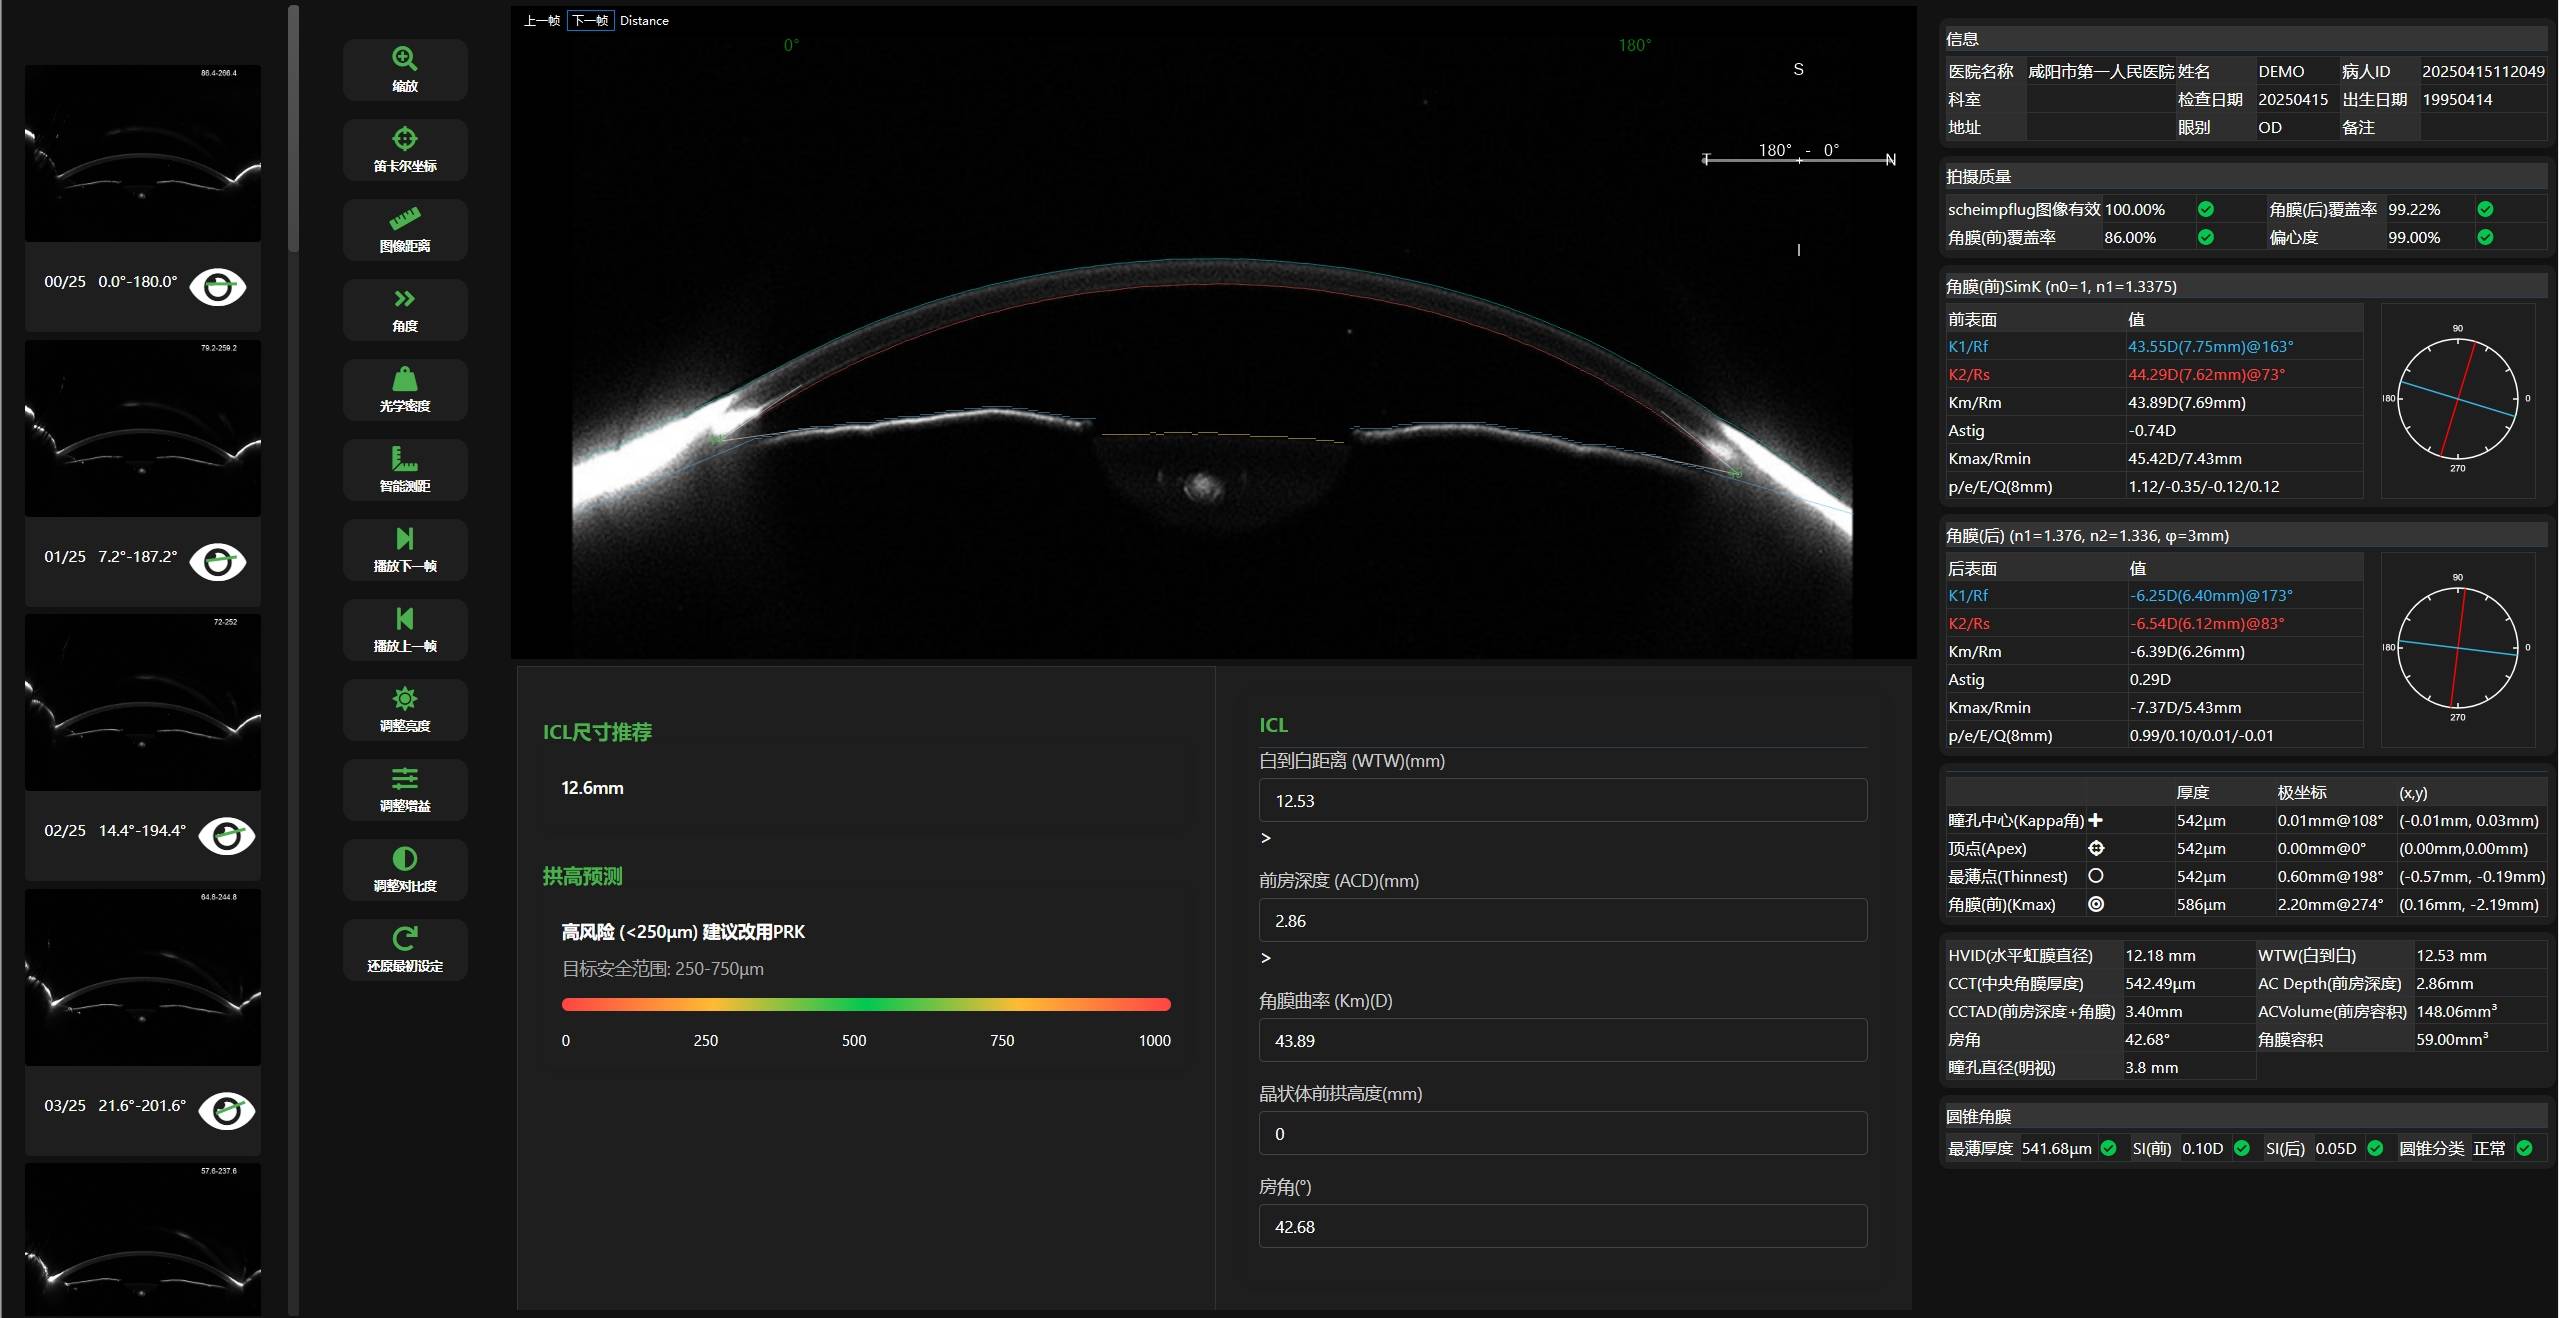Viewport: 2560px width, 1318px height.
Task: Click the vault prediction gradient bar
Action: click(866, 1004)
